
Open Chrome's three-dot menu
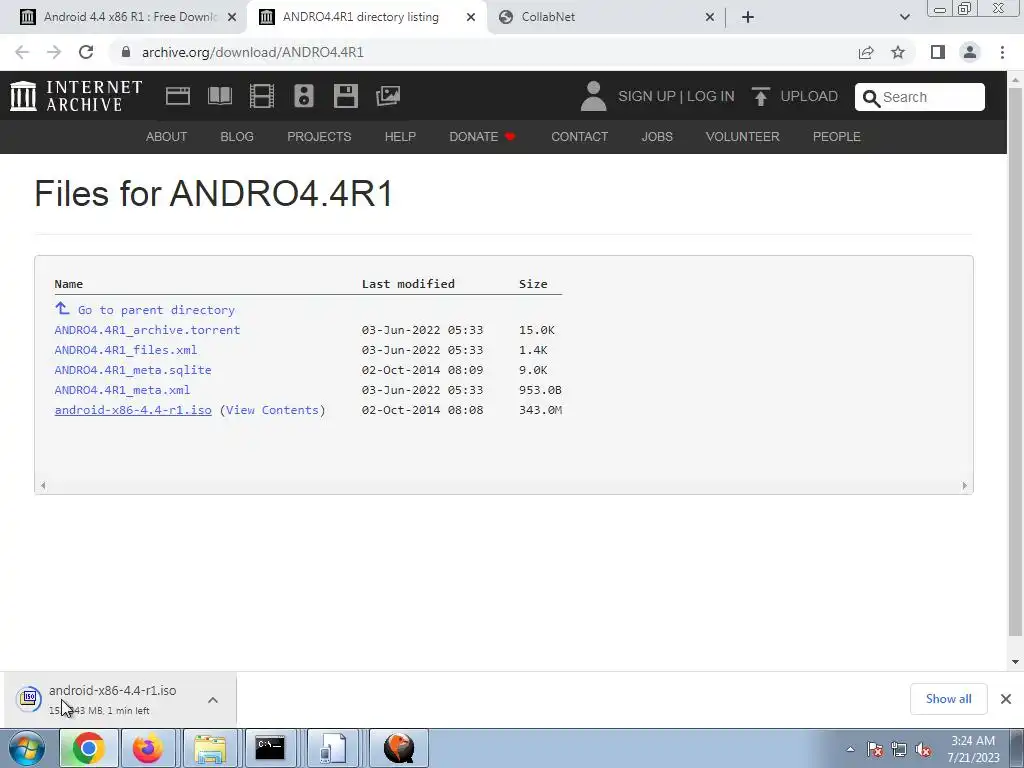click(1002, 52)
